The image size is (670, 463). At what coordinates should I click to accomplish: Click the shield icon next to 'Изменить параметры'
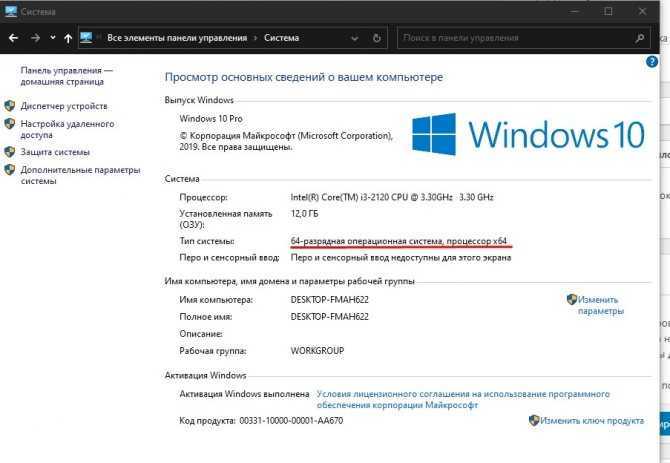pyautogui.click(x=572, y=299)
